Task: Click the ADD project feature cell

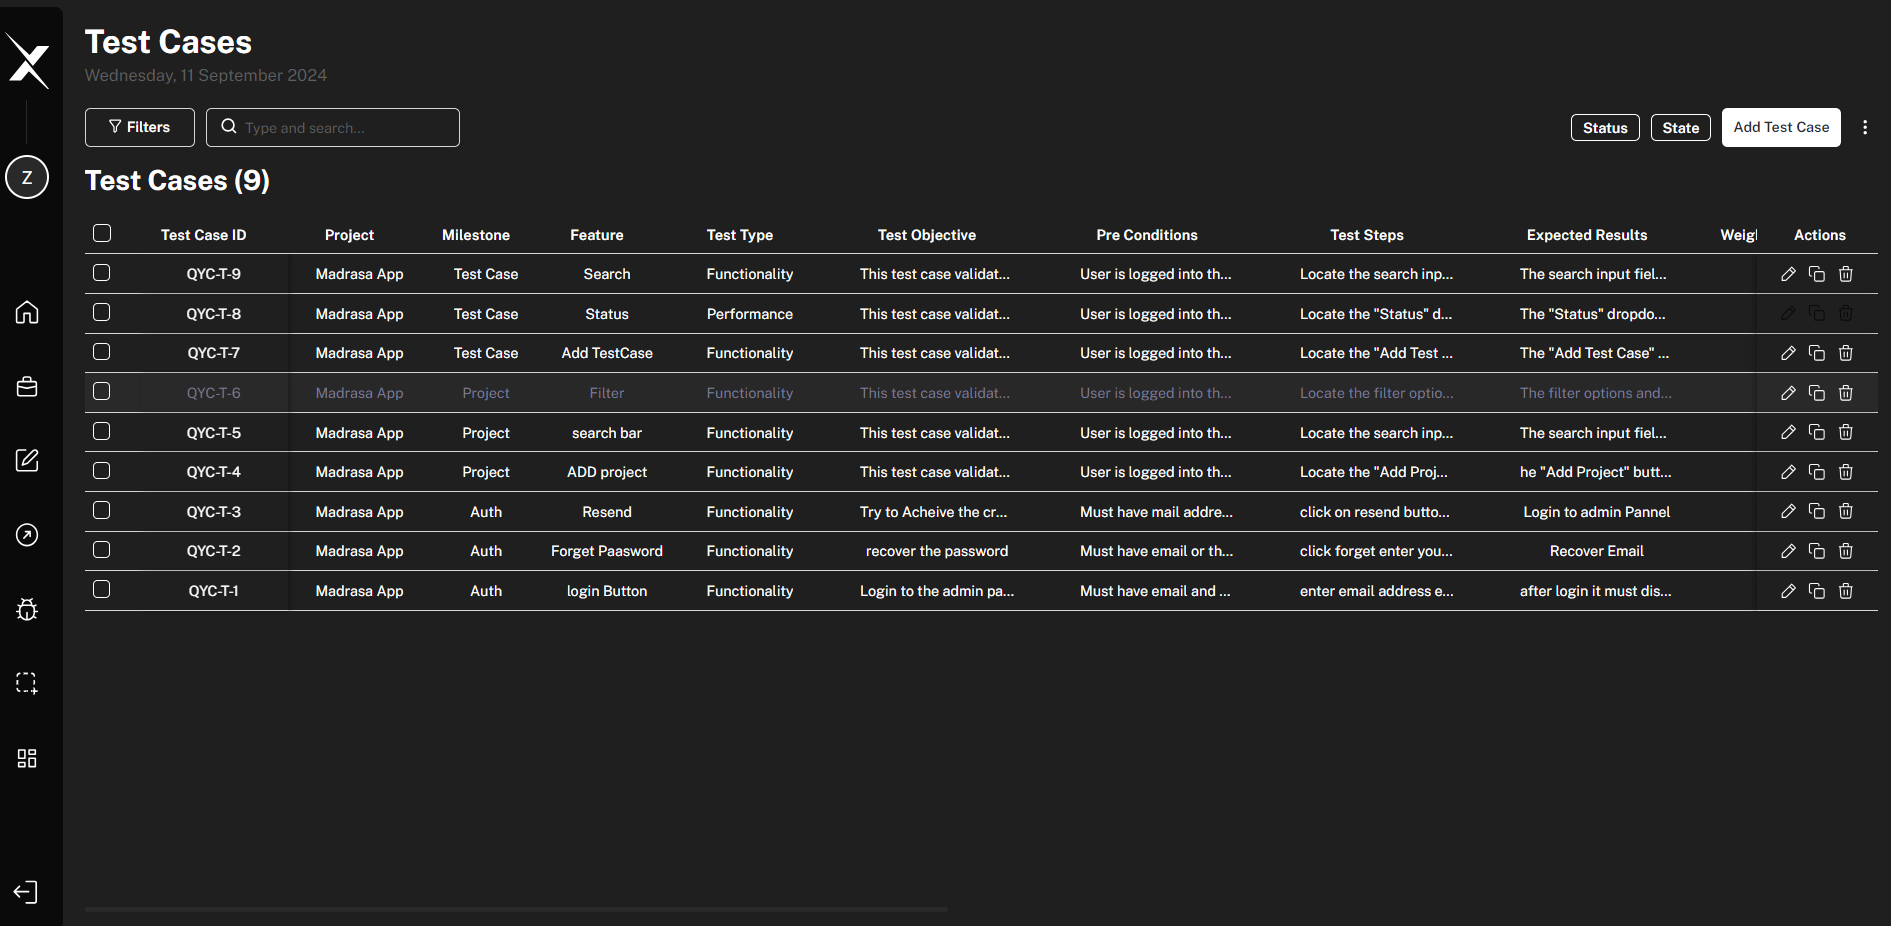Action: (x=607, y=472)
